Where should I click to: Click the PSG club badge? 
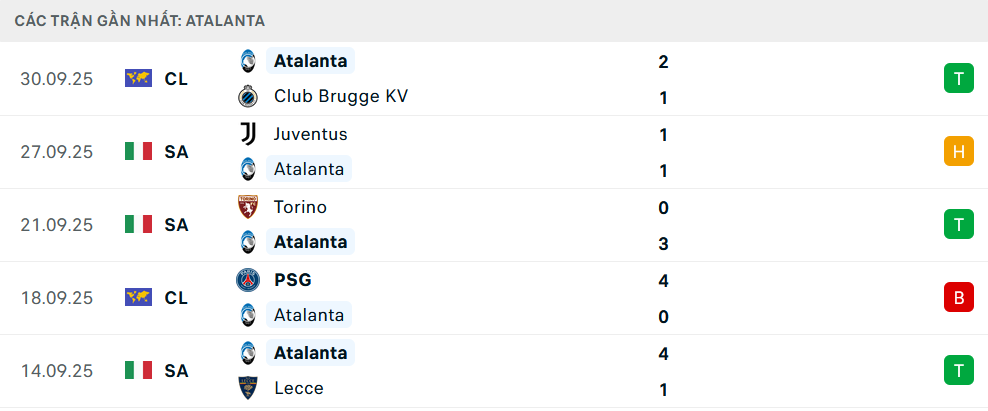(x=247, y=280)
